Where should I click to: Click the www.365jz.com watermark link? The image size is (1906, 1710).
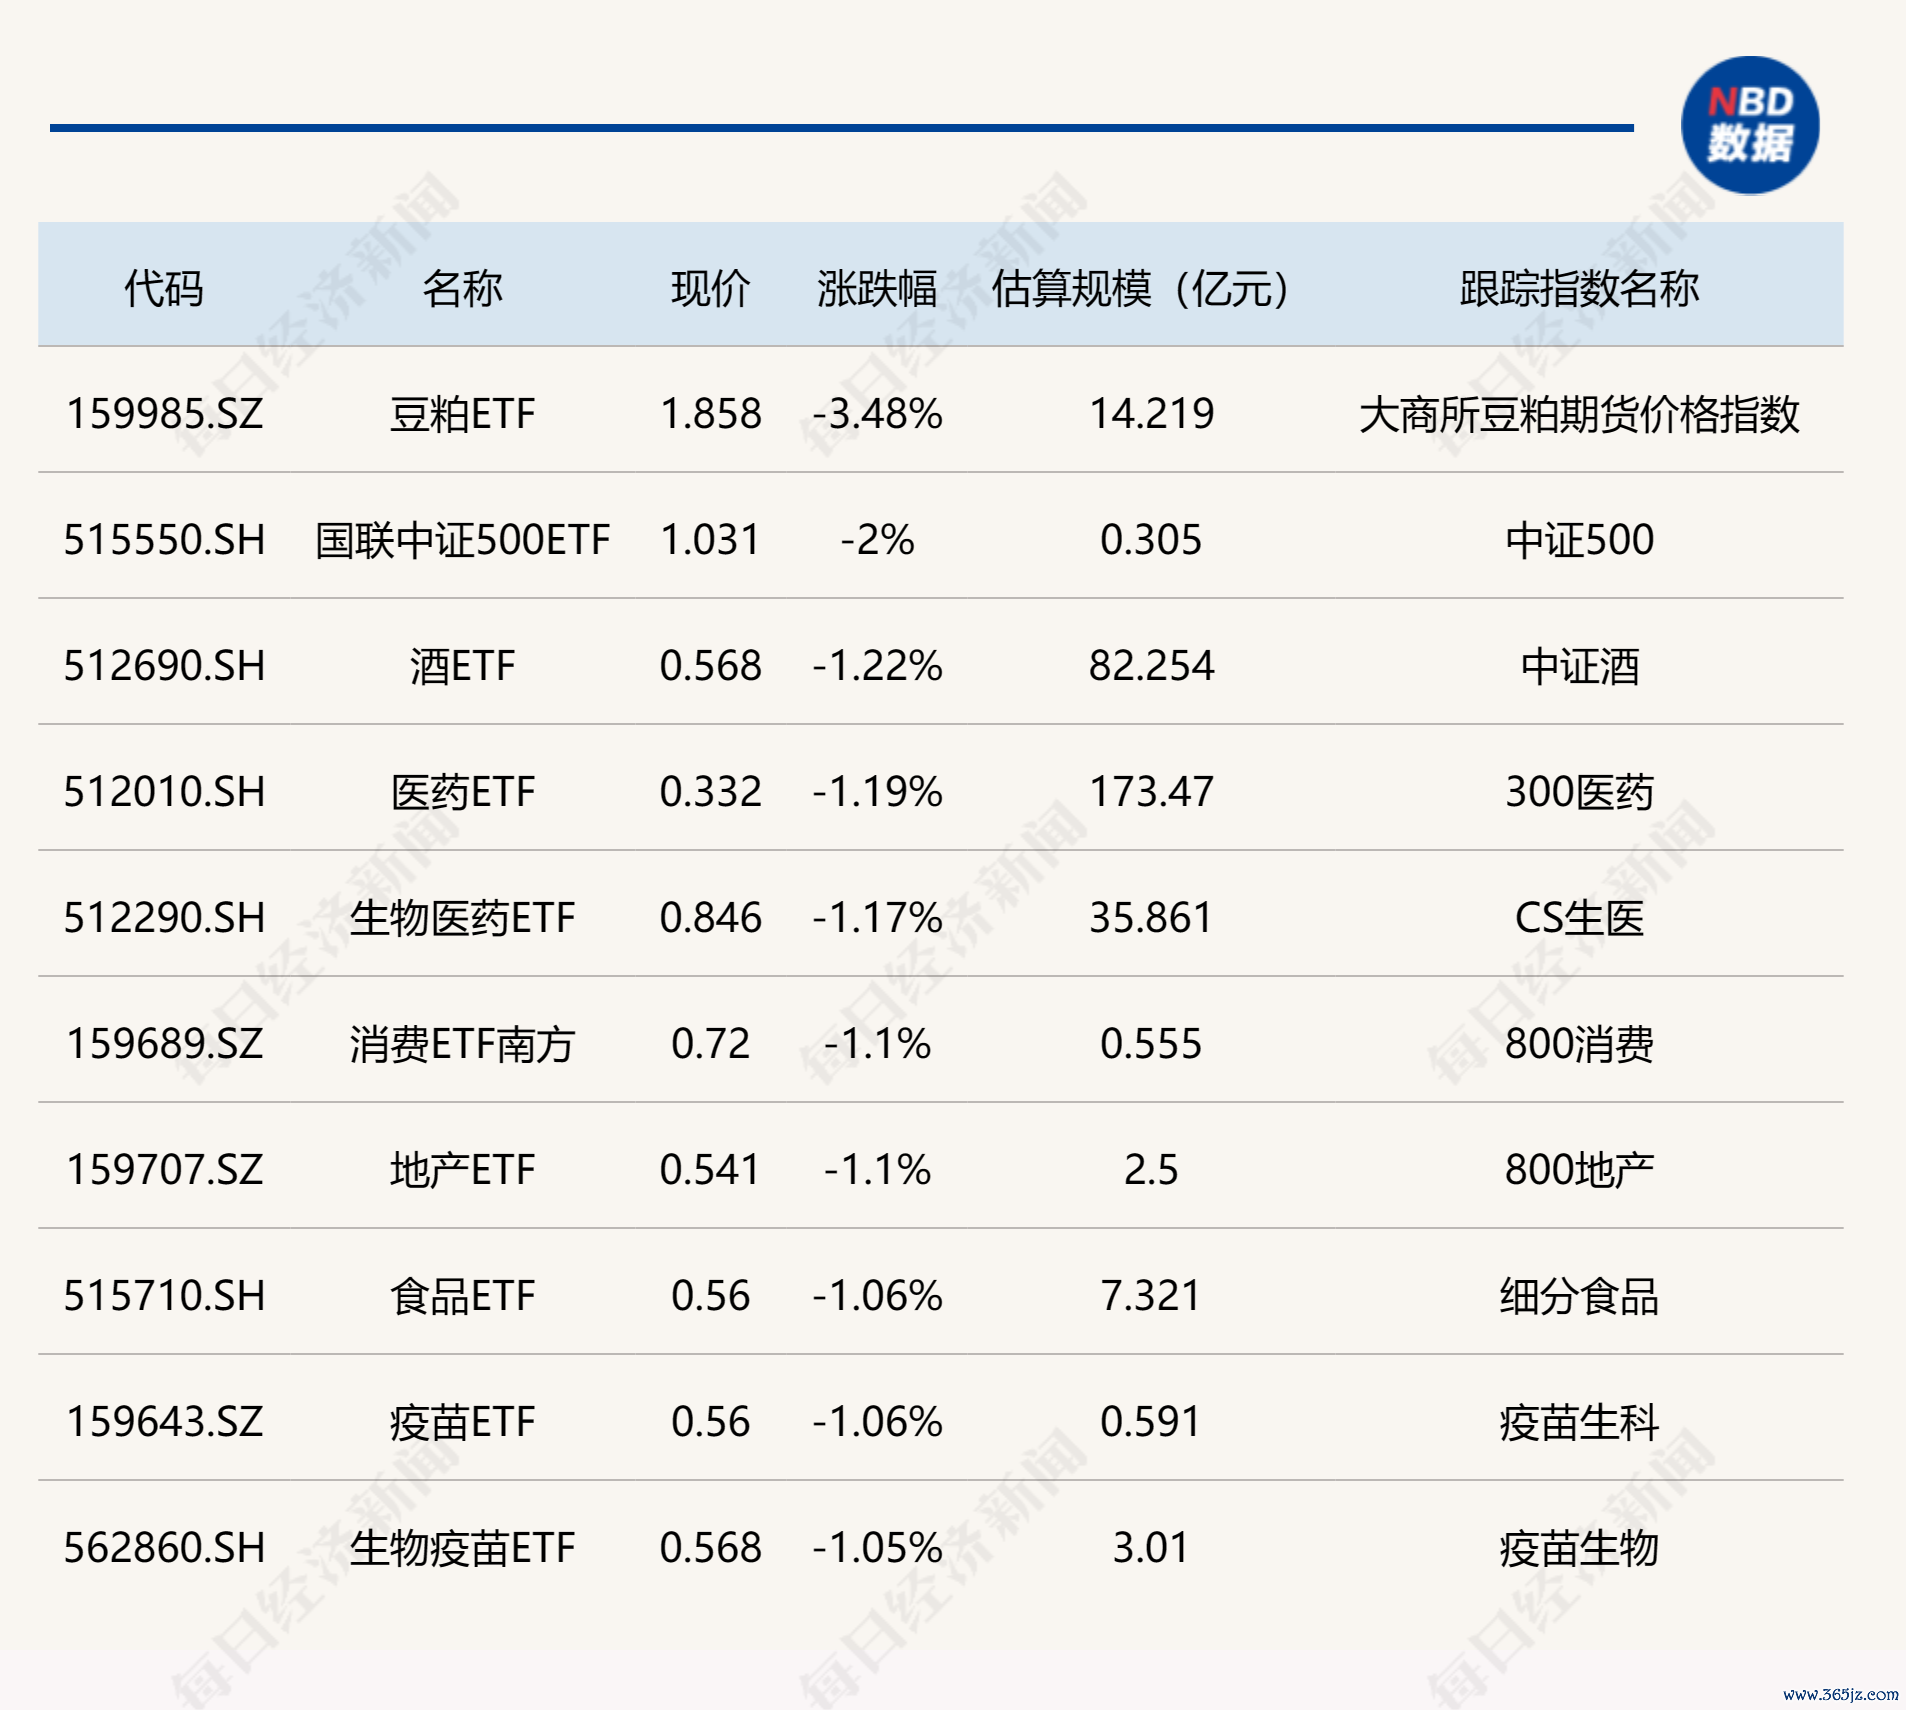(1840, 1693)
